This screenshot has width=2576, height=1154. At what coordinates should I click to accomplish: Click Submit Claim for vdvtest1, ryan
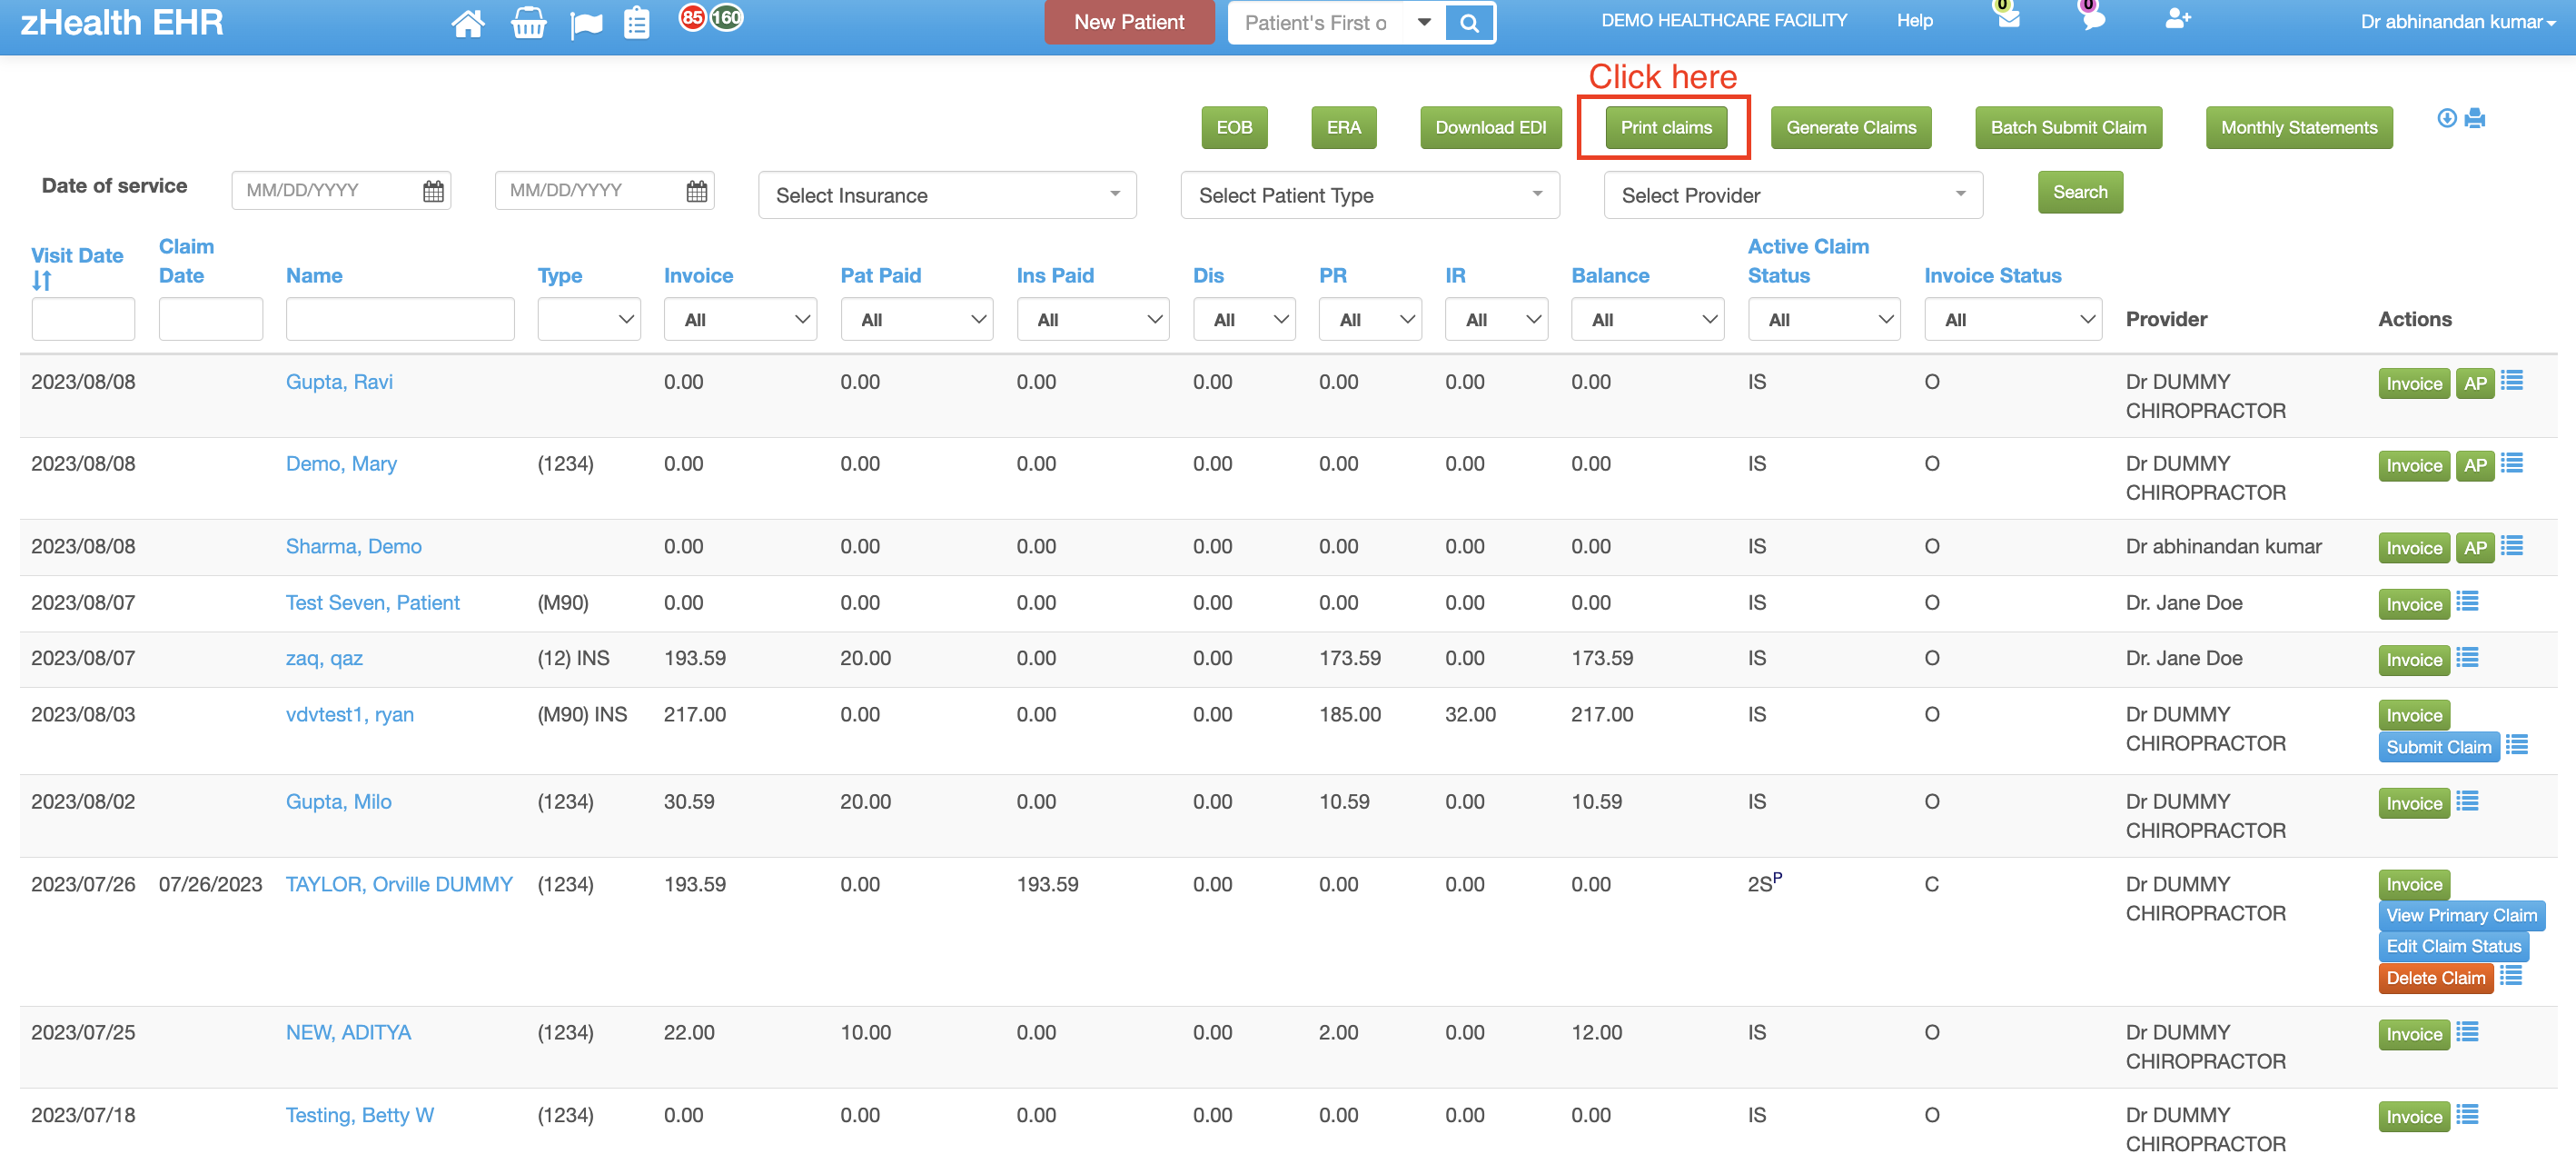click(2438, 747)
